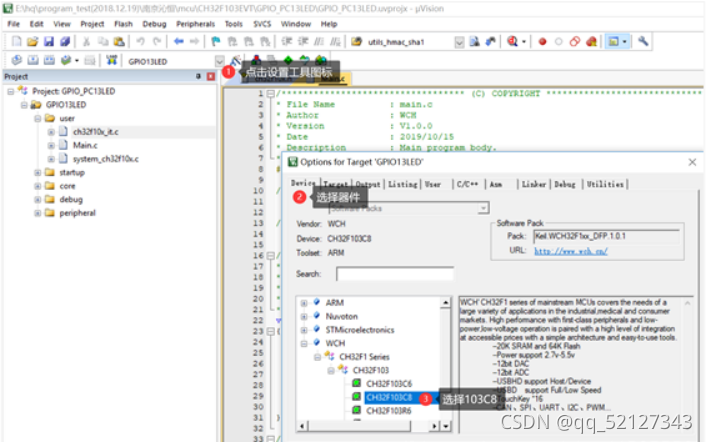Switch to the Output tab in Options dialog
Image resolution: width=707 pixels, height=443 pixels.
(368, 184)
